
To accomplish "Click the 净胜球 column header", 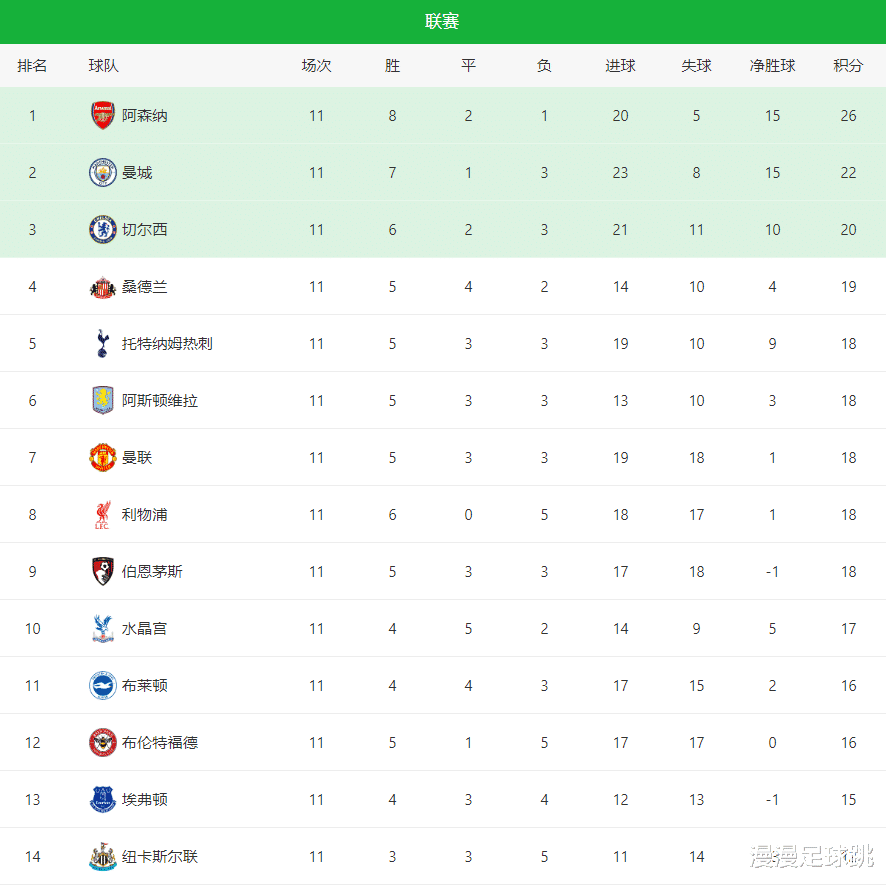I will coord(772,66).
